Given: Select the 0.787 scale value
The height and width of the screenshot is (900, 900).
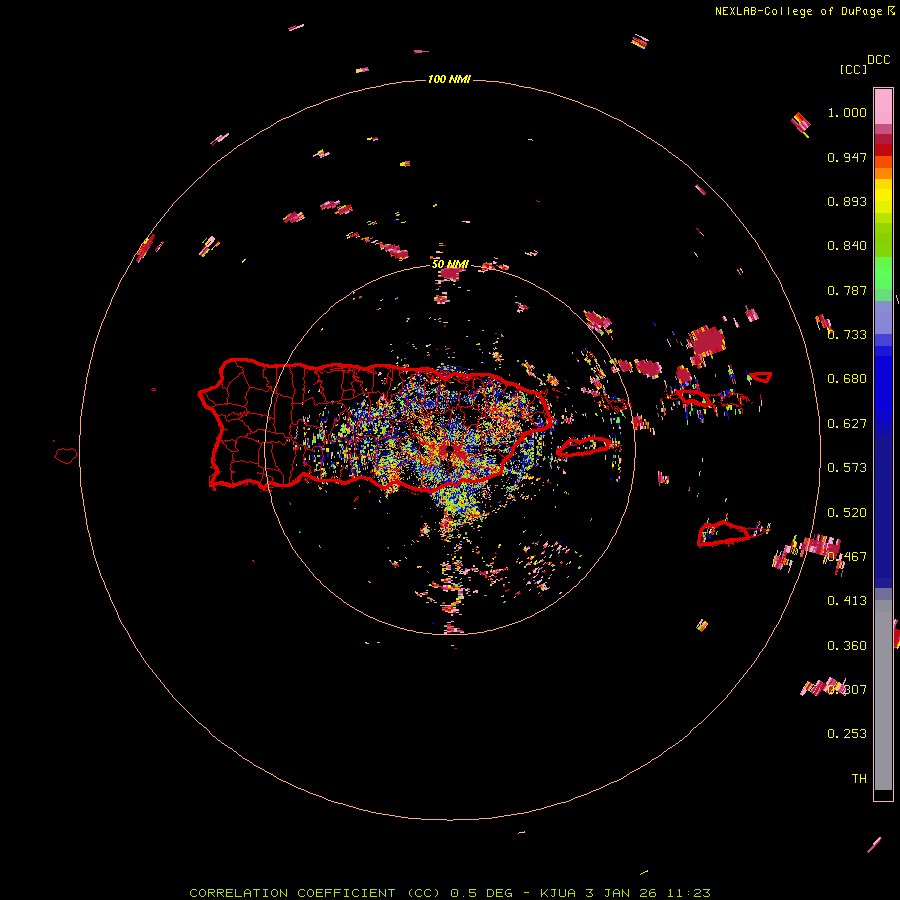Looking at the screenshot, I should (847, 290).
